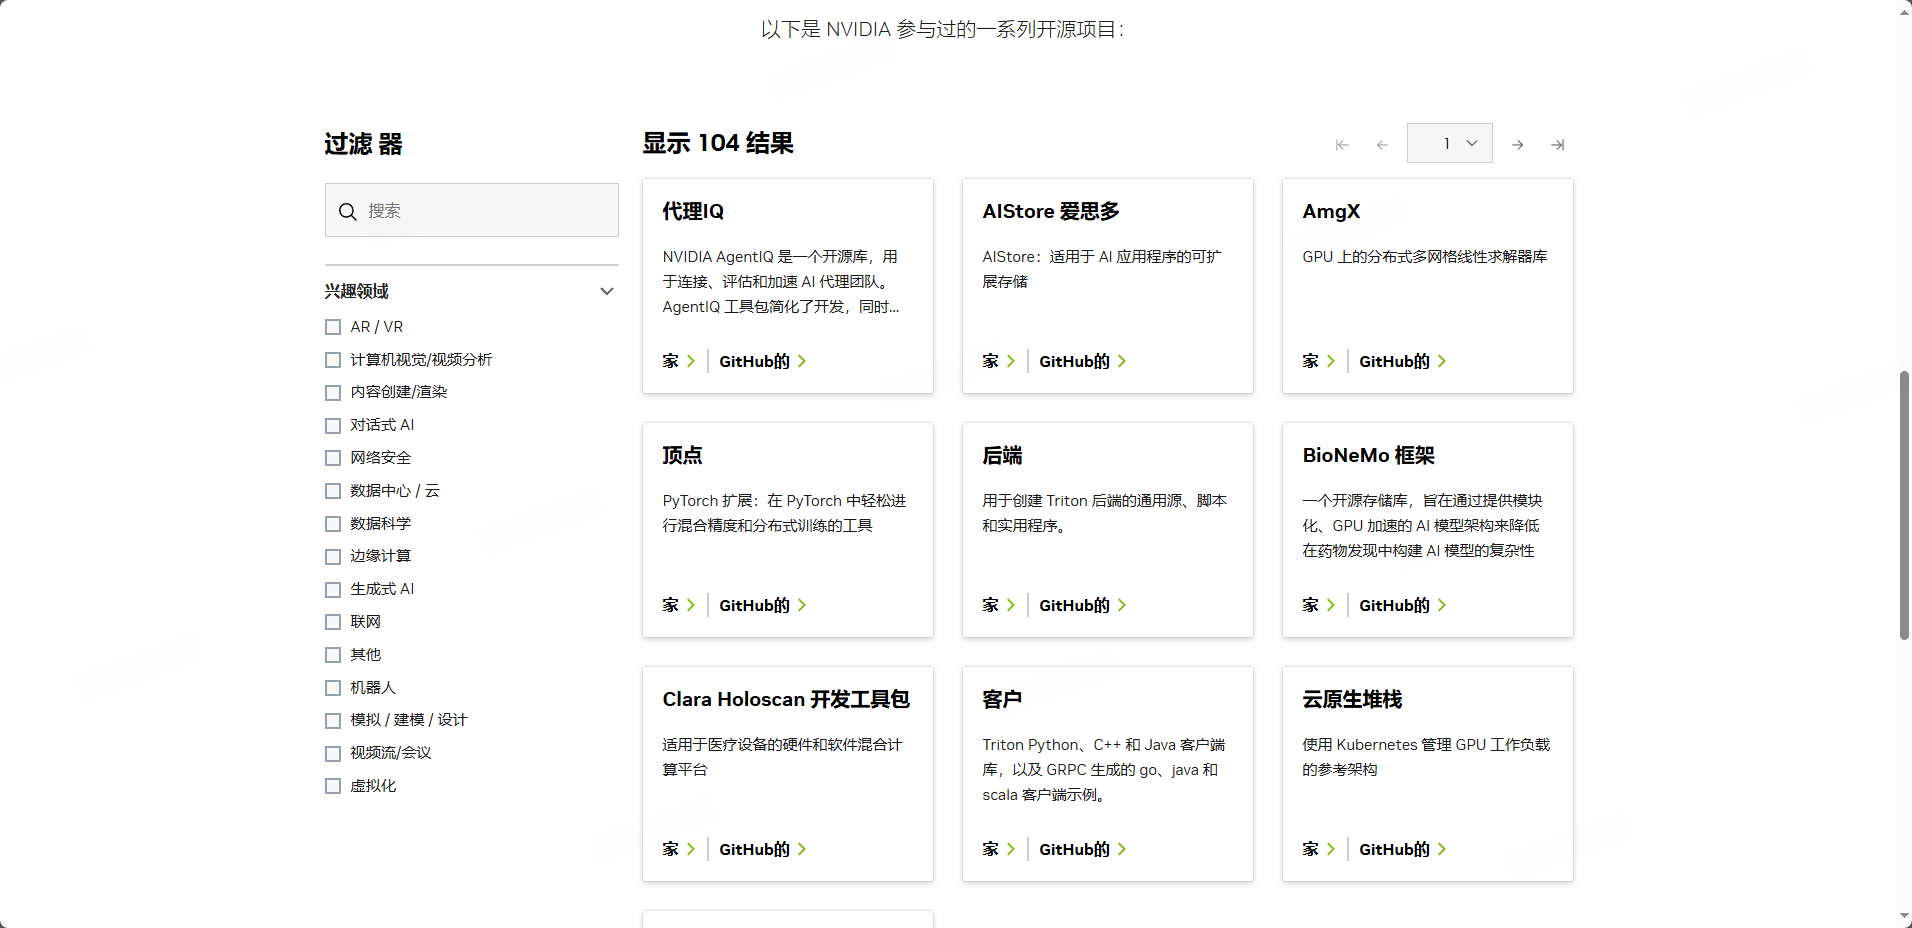
Task: Open 家 link on AIStore card
Action: pyautogui.click(x=998, y=361)
